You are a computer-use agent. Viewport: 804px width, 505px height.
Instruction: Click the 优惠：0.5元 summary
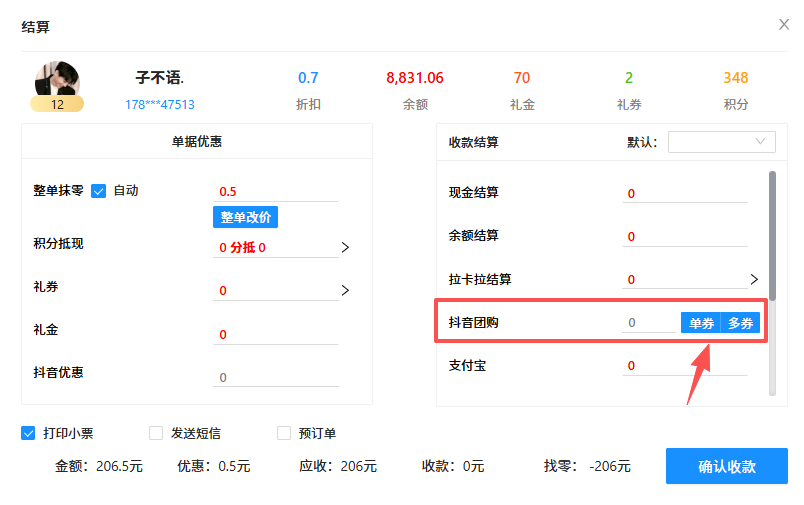pos(214,466)
